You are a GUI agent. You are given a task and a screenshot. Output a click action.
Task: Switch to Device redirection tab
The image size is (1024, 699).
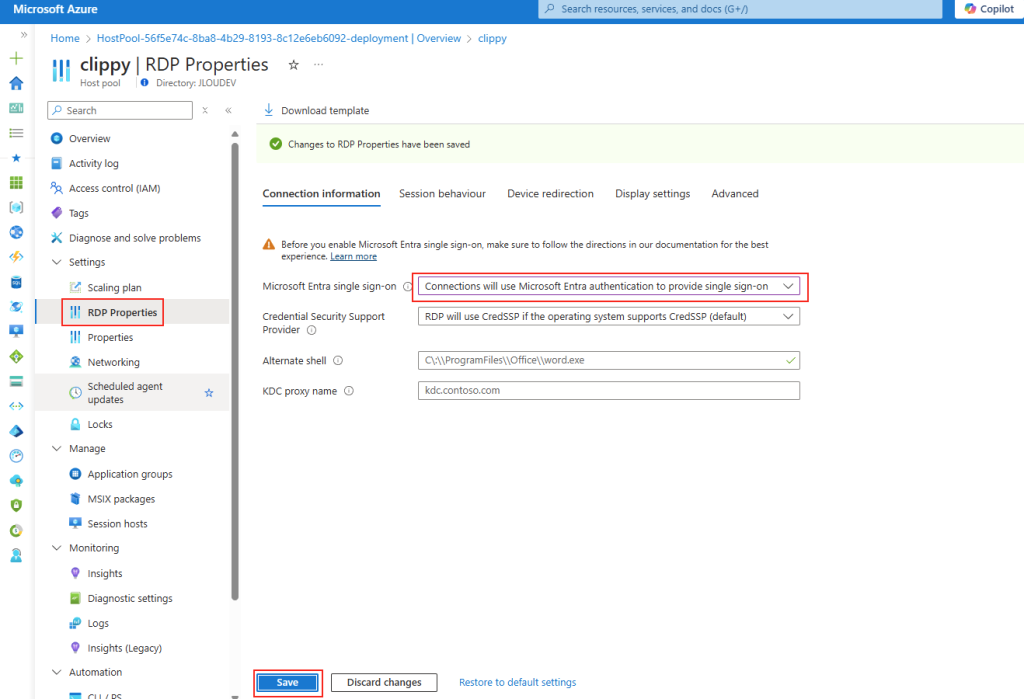551,193
